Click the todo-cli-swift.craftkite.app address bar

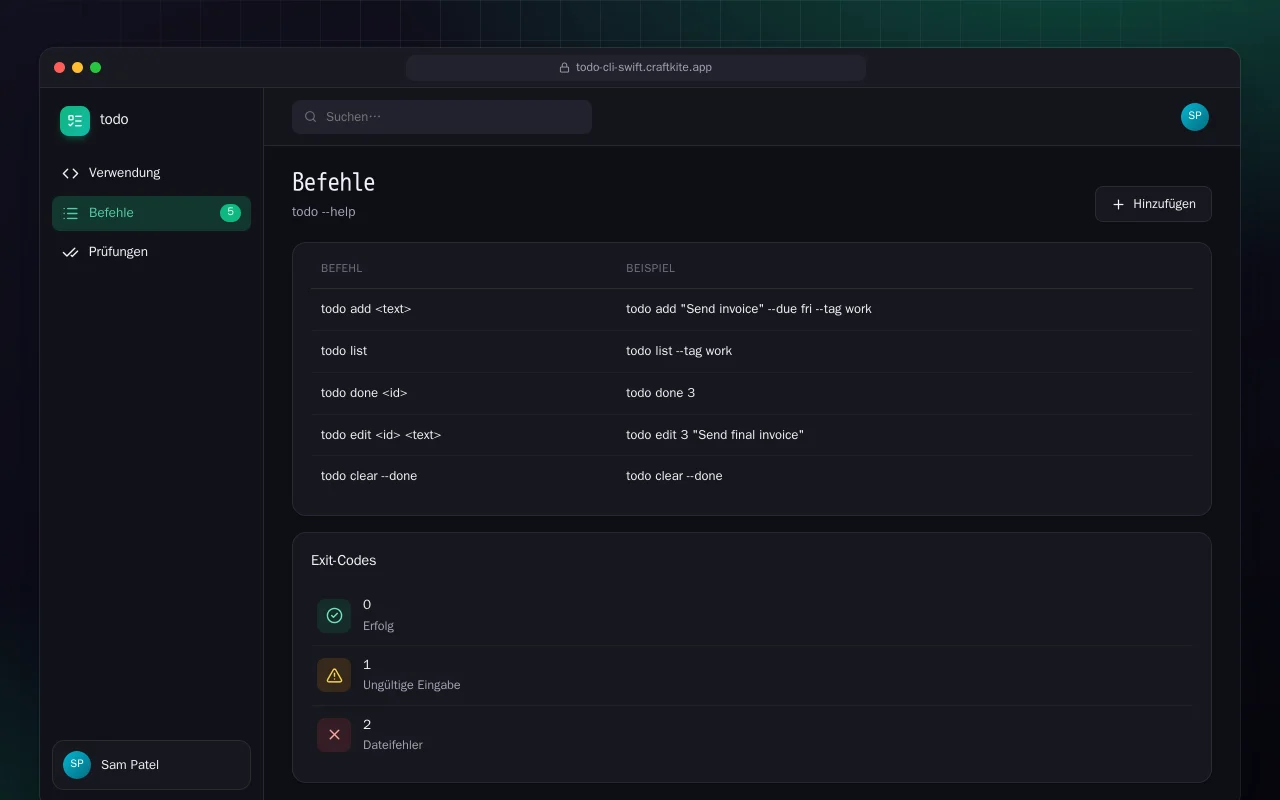click(x=636, y=68)
